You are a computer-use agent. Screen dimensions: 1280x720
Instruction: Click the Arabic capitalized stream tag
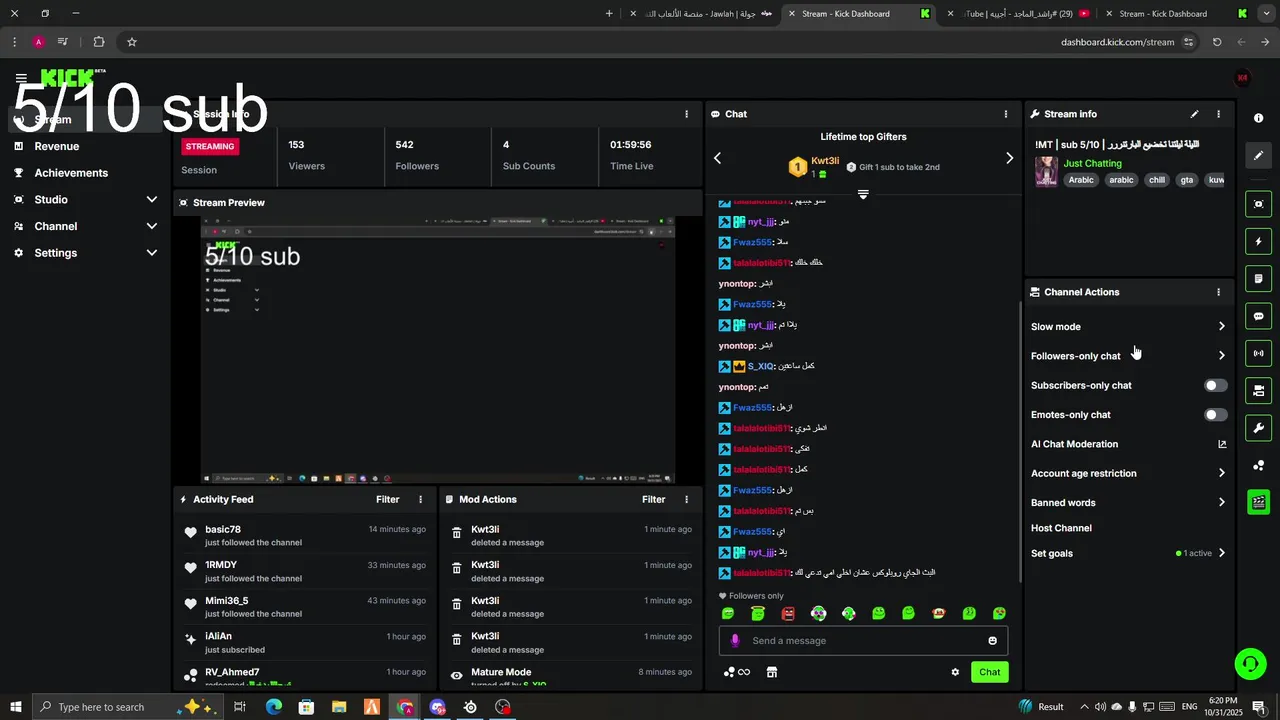click(1081, 180)
